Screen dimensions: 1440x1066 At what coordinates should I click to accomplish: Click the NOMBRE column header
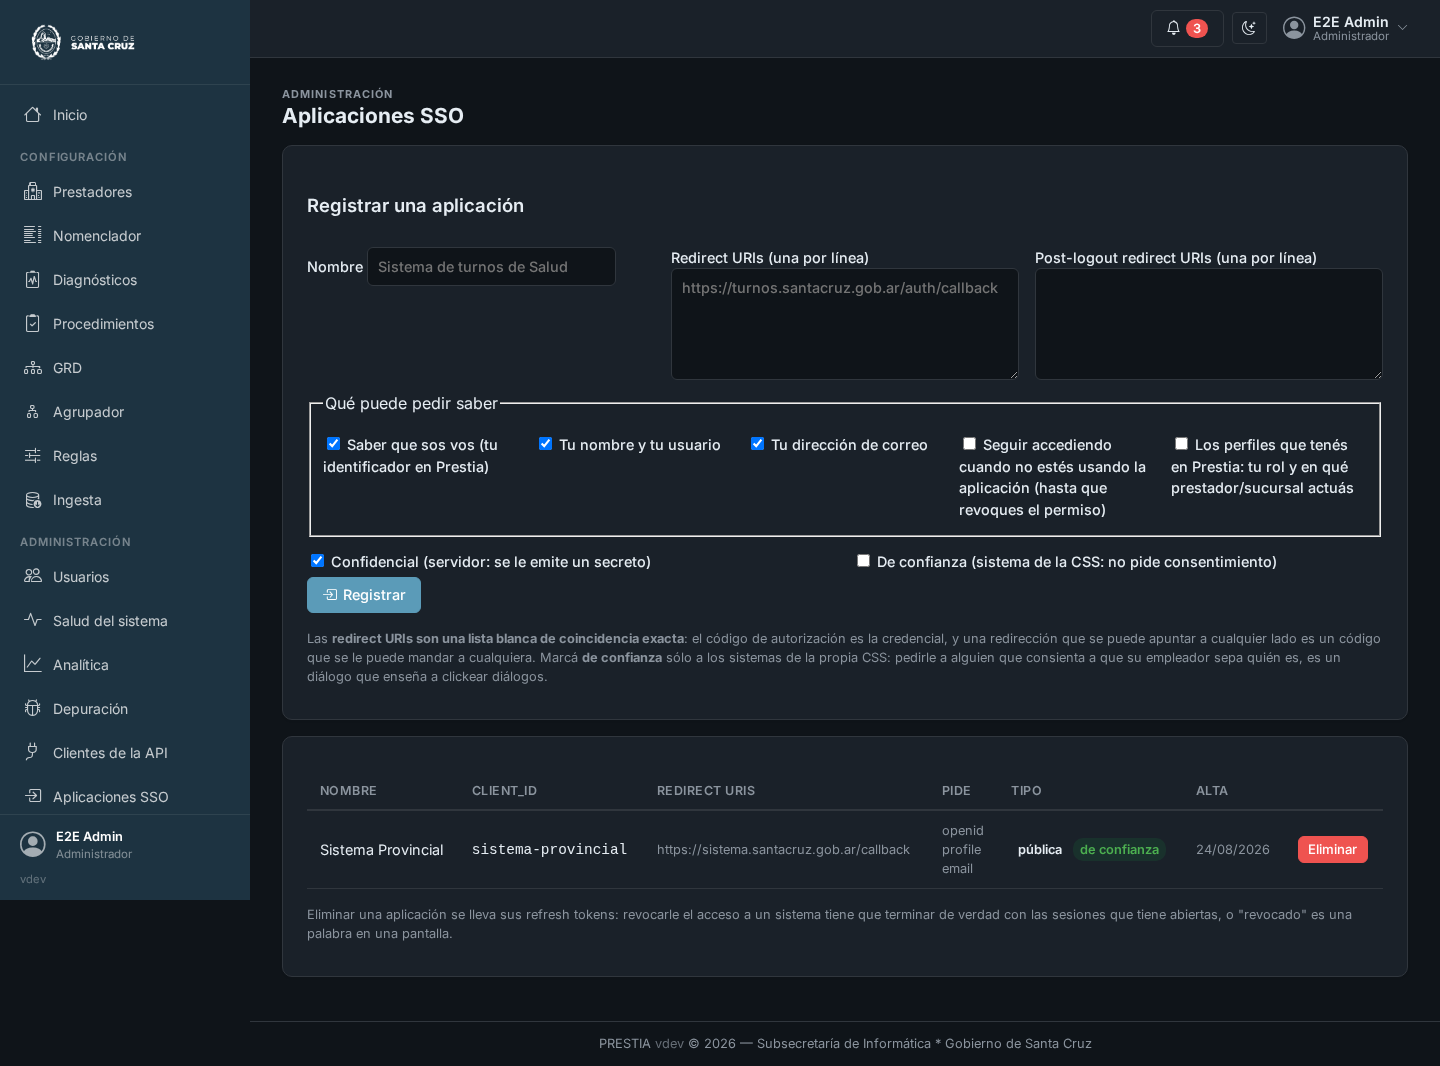click(x=348, y=790)
